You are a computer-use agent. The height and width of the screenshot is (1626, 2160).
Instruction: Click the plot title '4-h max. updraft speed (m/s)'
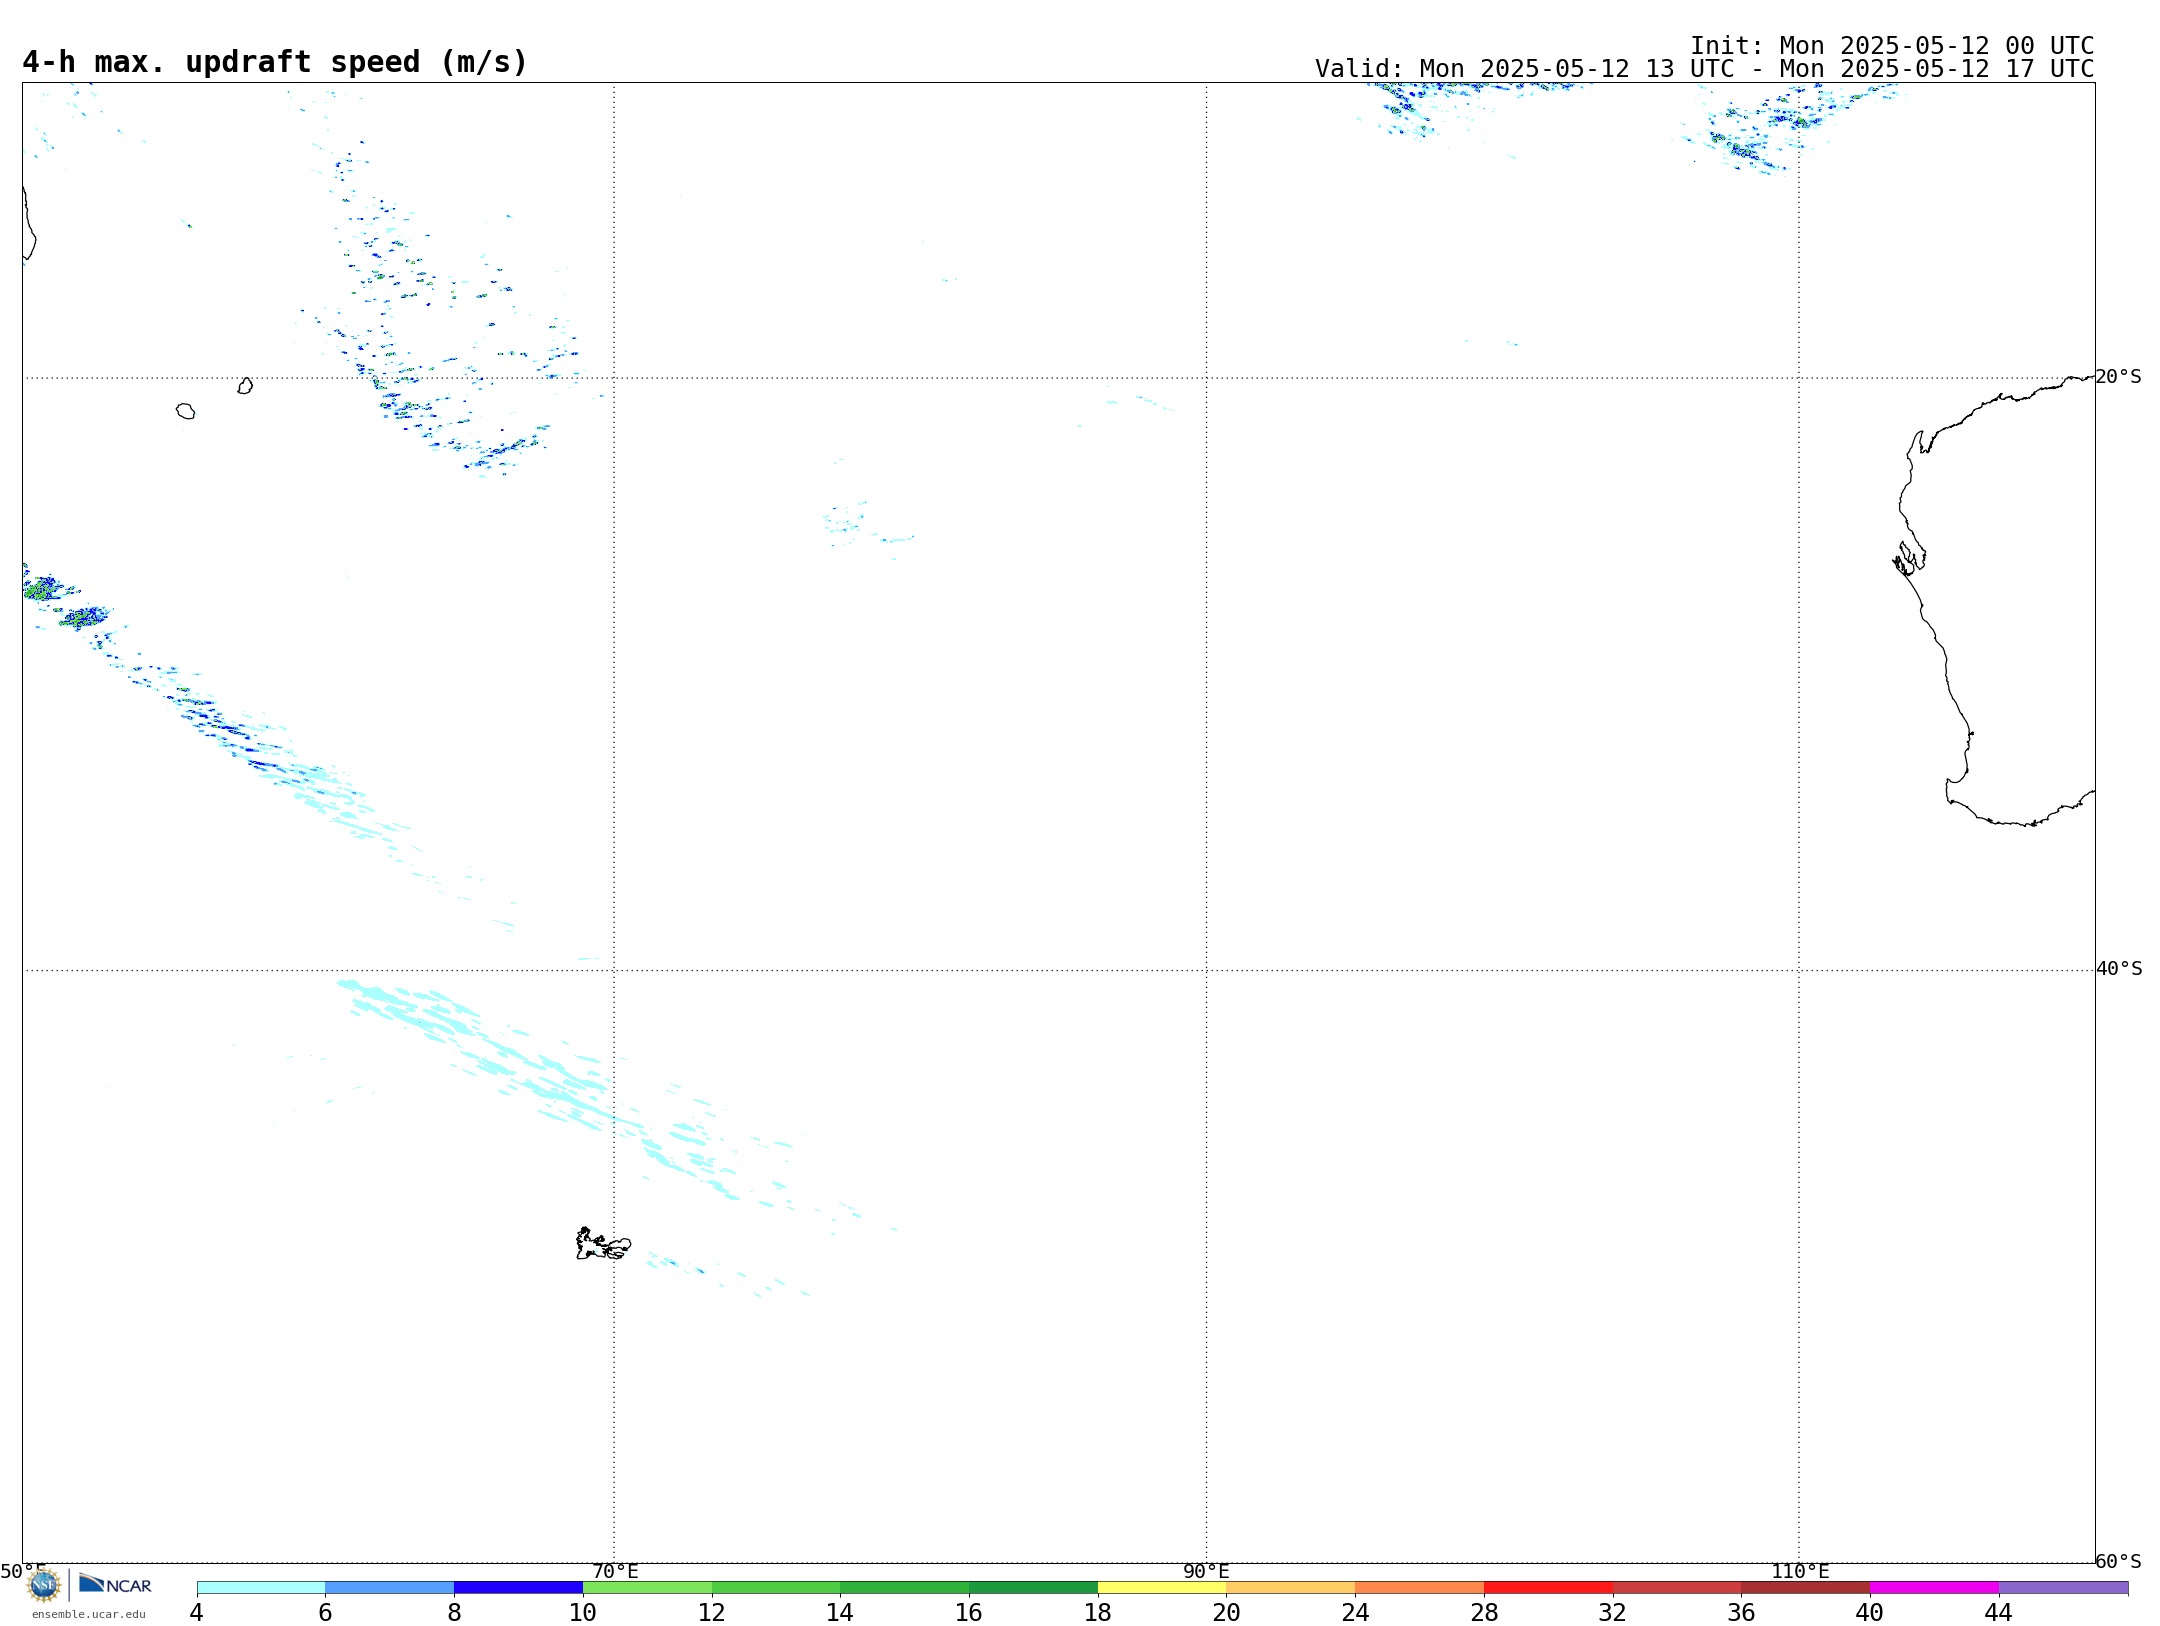[275, 62]
